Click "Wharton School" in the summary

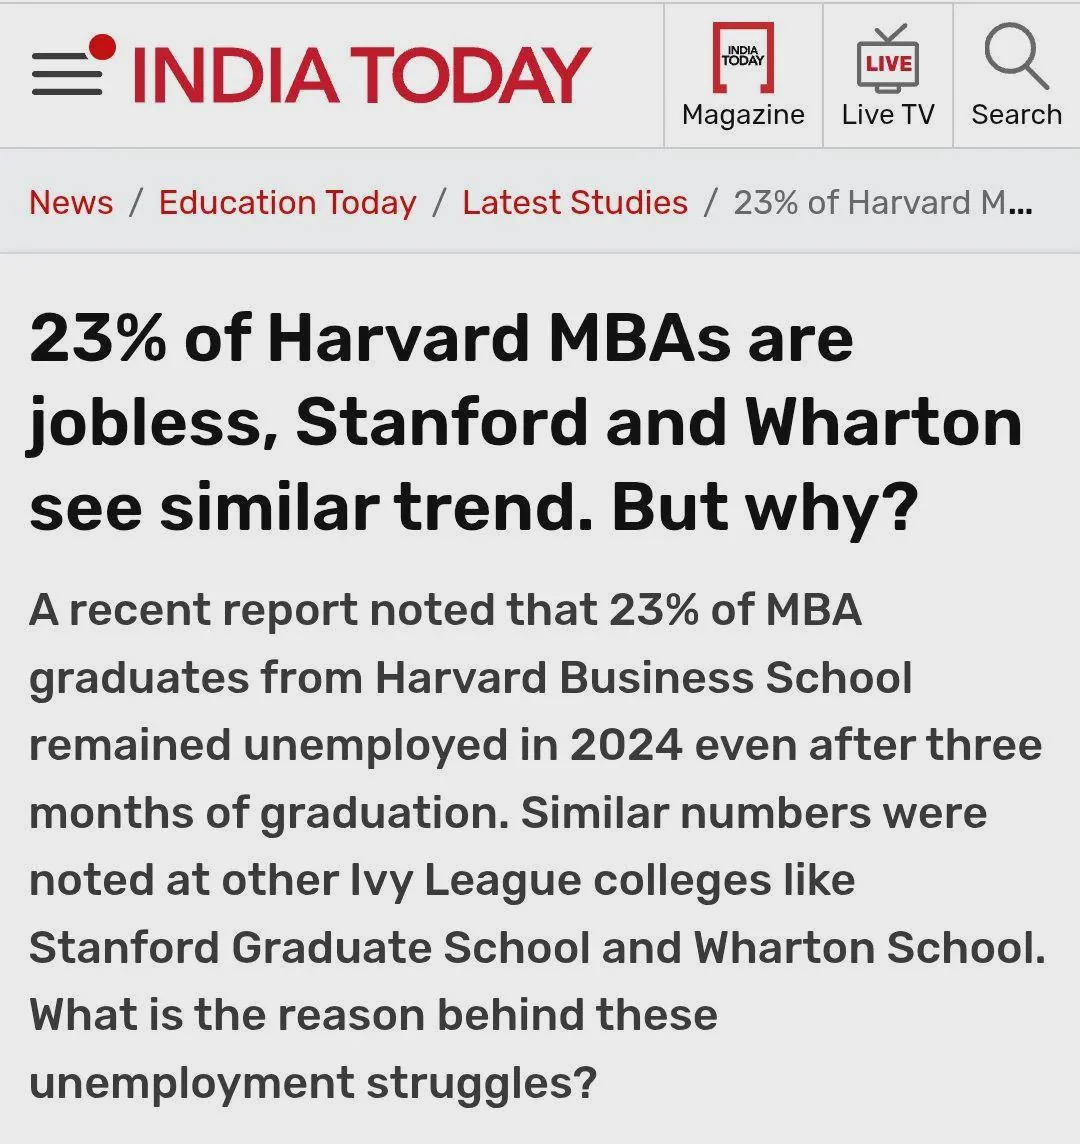pos(870,948)
